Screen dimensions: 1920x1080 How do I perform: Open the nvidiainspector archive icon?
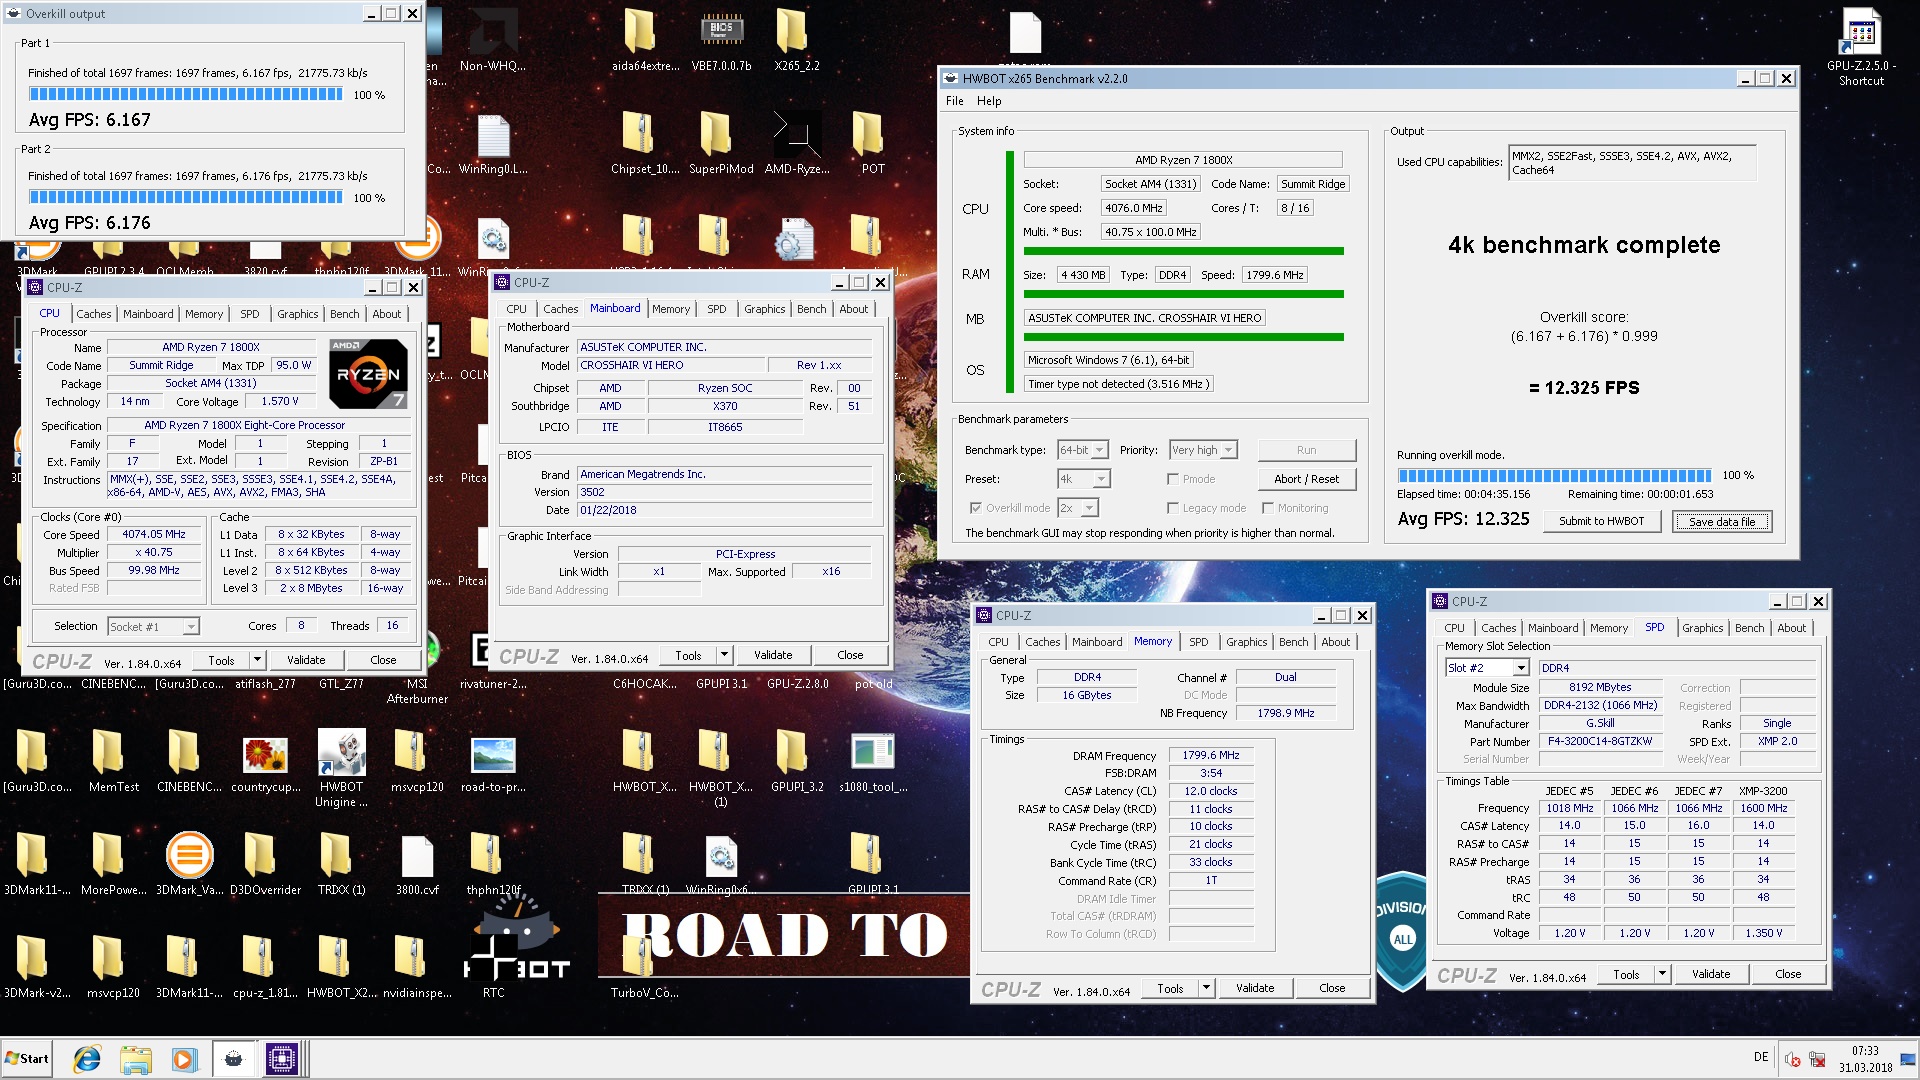tap(417, 966)
